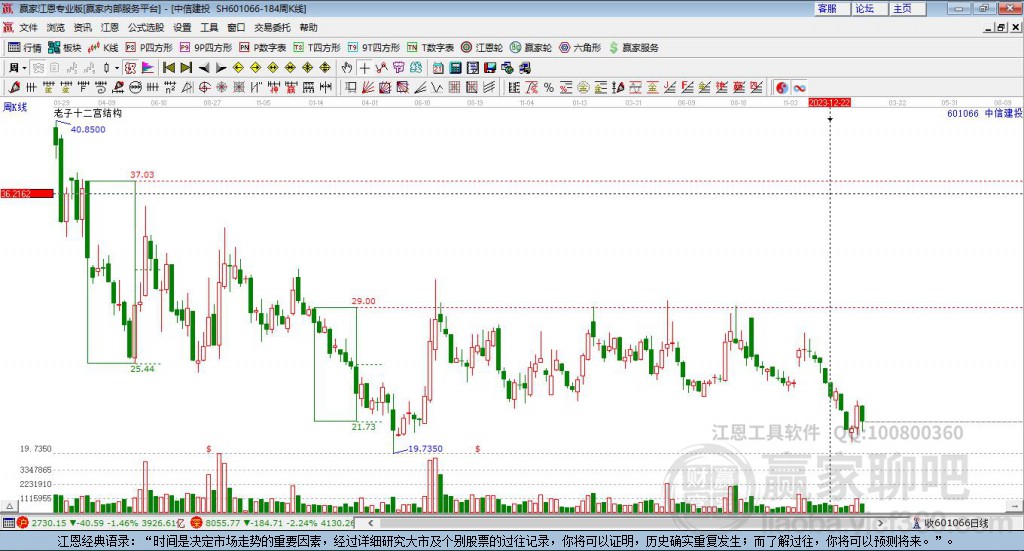Click the percent % tool icon
Image resolution: width=1024 pixels, height=551 pixels.
point(549,87)
